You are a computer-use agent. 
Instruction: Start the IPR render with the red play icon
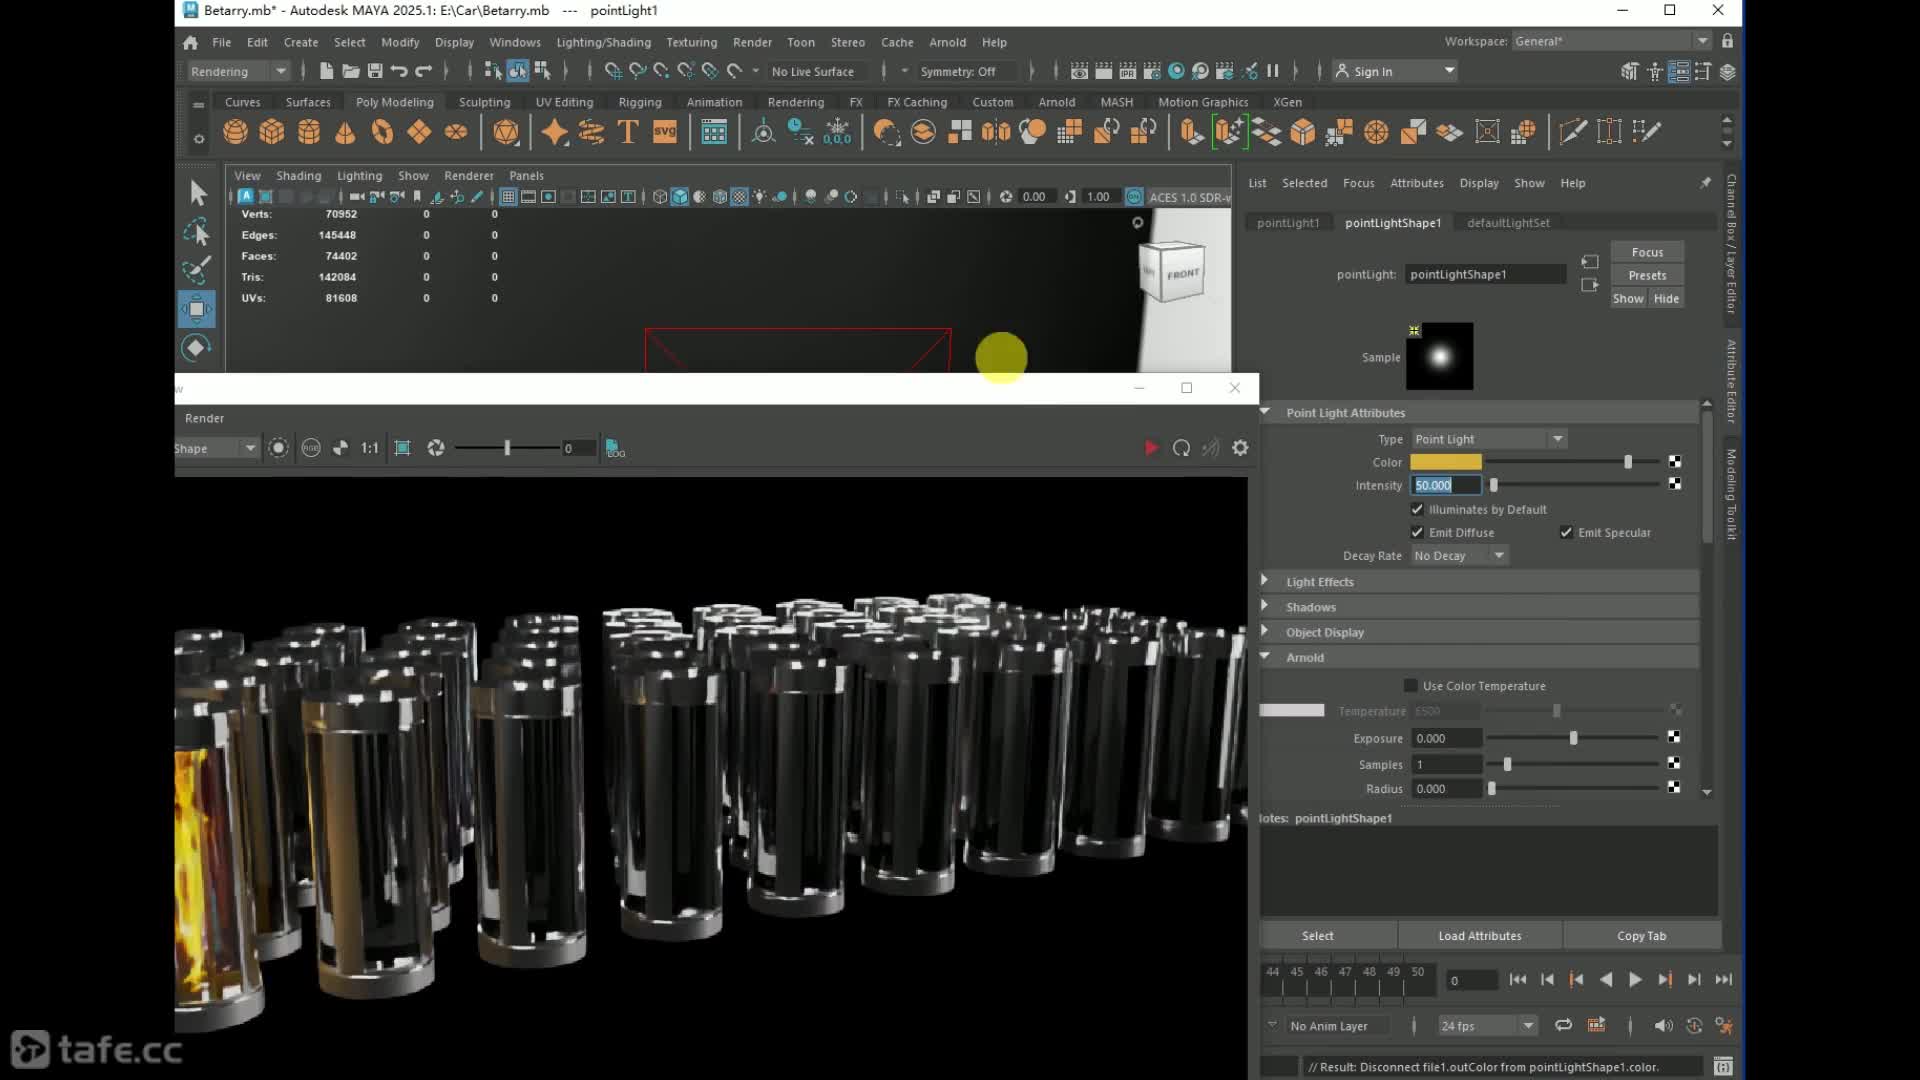[1151, 448]
